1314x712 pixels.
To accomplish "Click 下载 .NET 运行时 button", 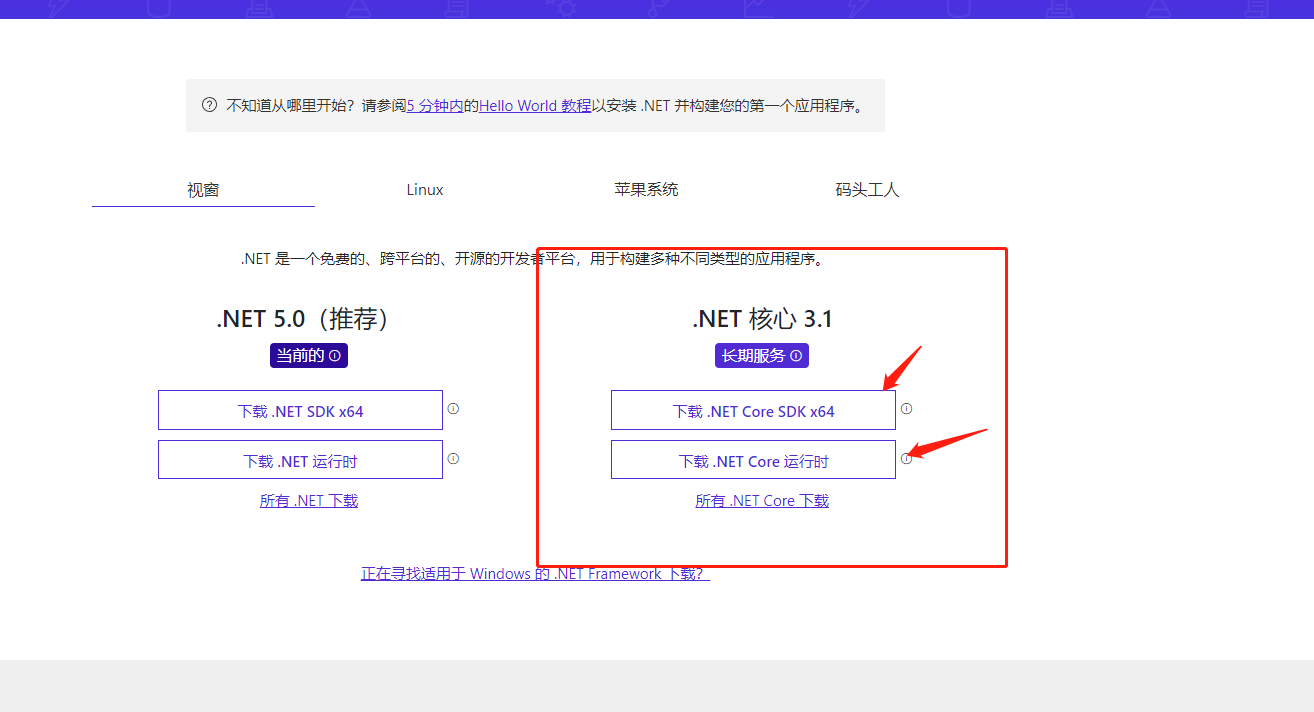I will tap(300, 460).
